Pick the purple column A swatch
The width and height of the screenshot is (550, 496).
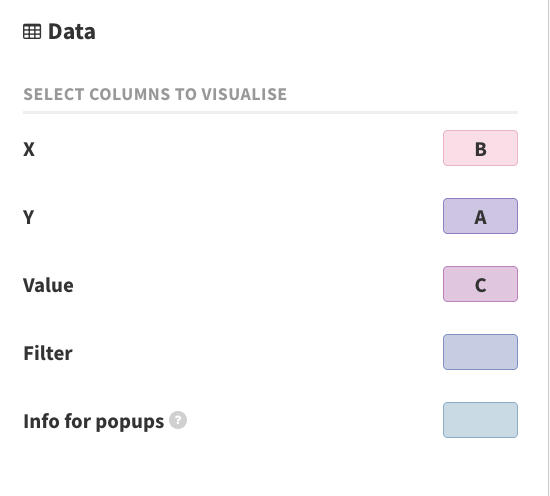480,216
